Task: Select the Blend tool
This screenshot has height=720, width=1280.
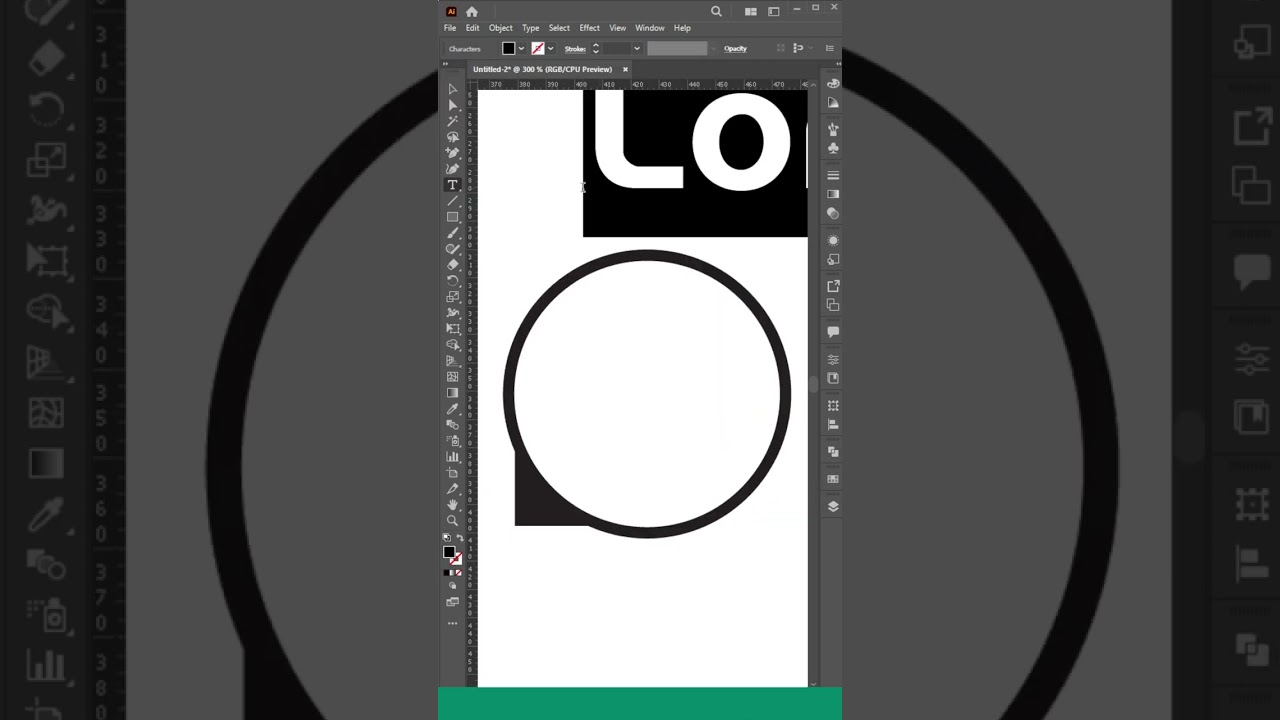Action: 453,425
